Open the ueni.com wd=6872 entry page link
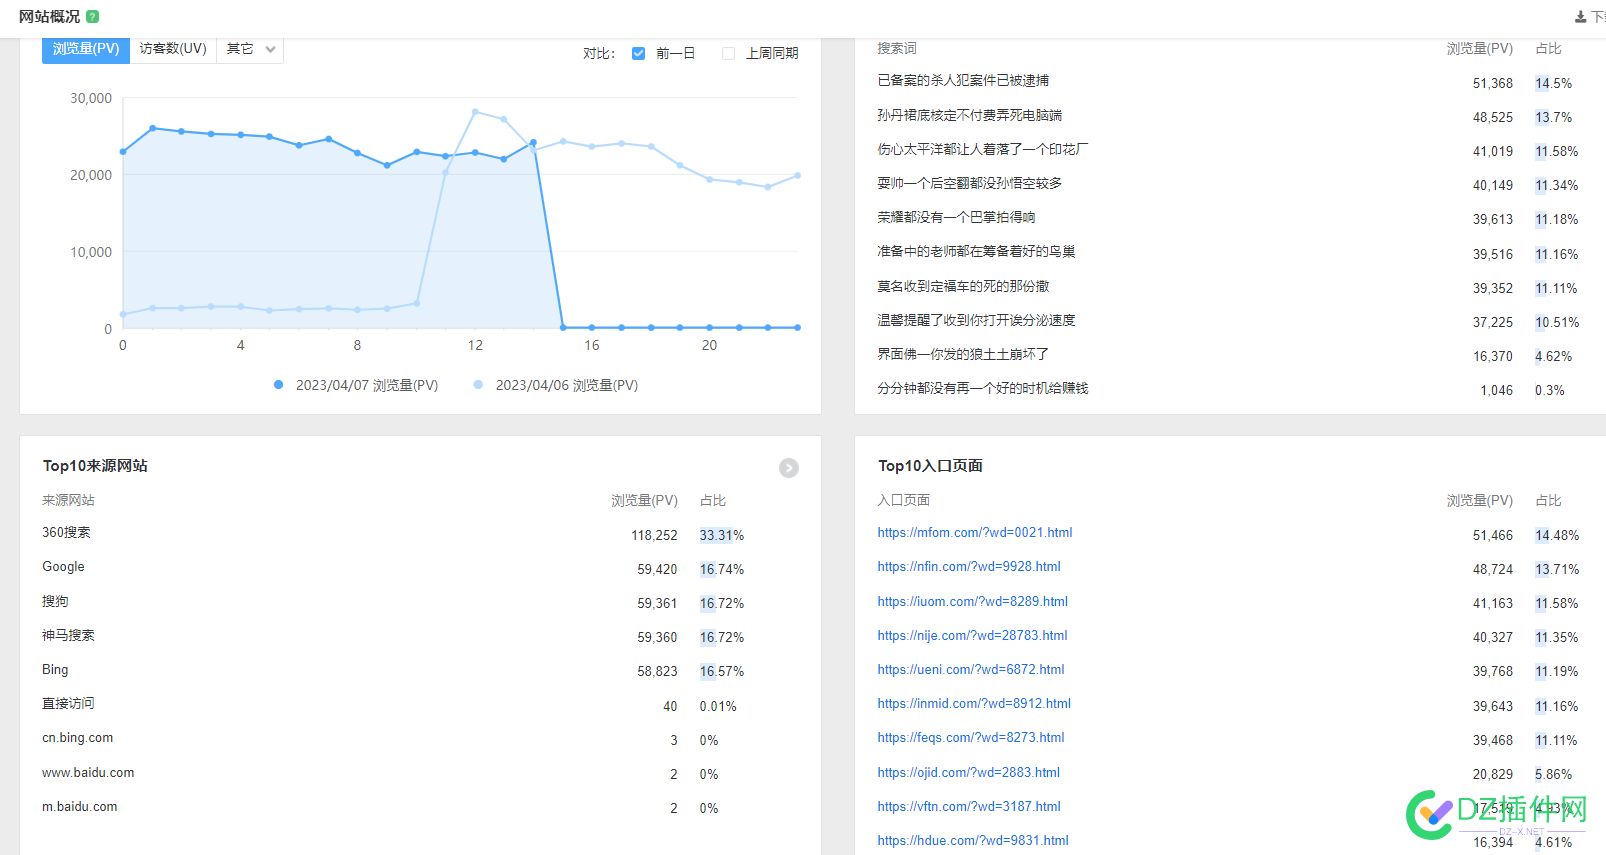 pyautogui.click(x=971, y=670)
